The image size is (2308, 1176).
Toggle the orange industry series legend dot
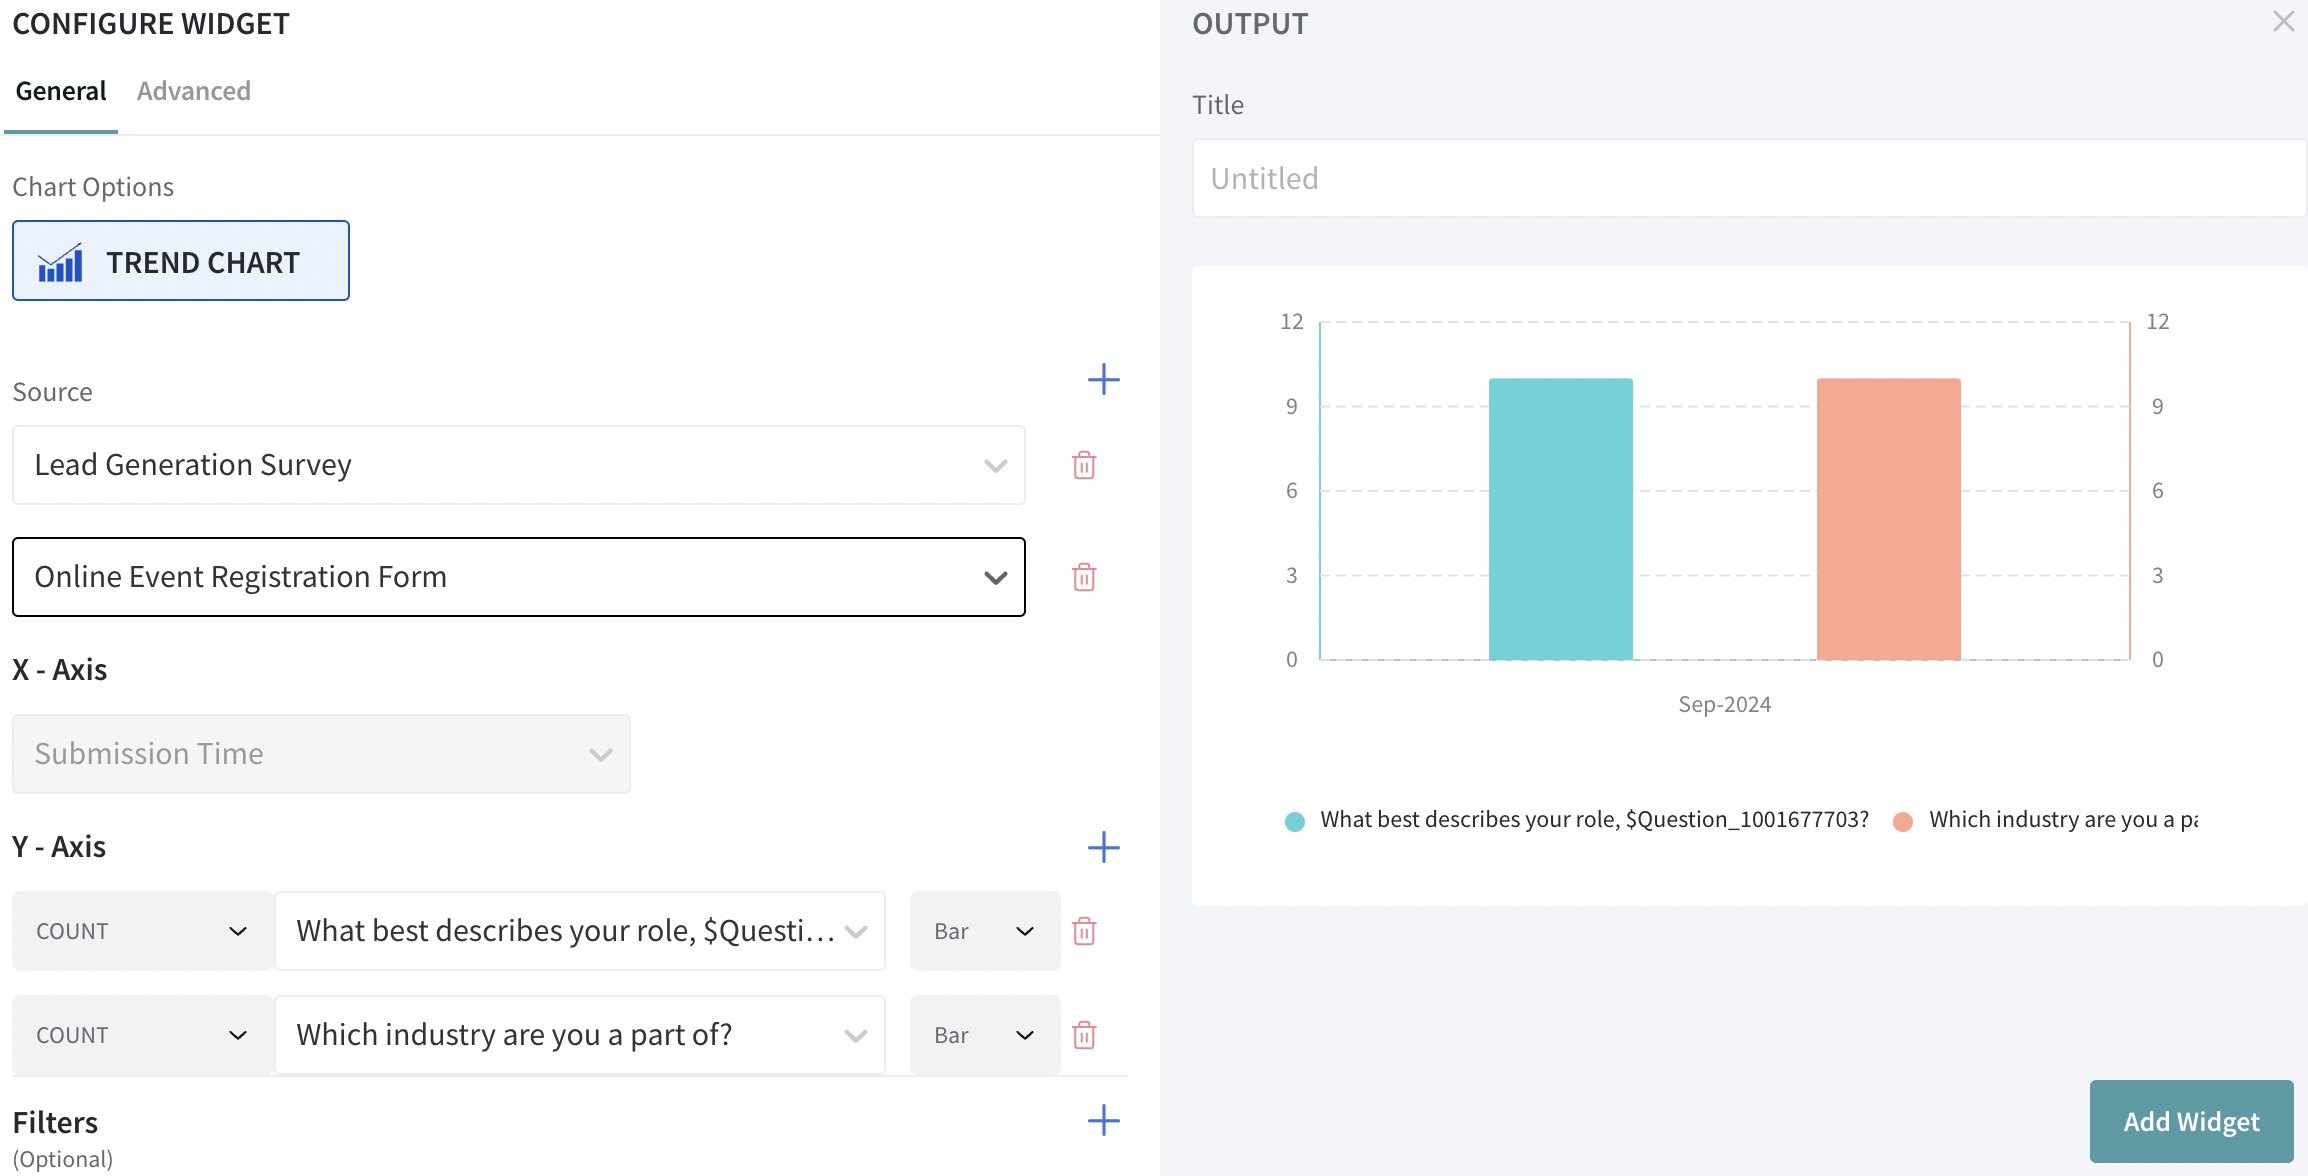tap(1903, 821)
